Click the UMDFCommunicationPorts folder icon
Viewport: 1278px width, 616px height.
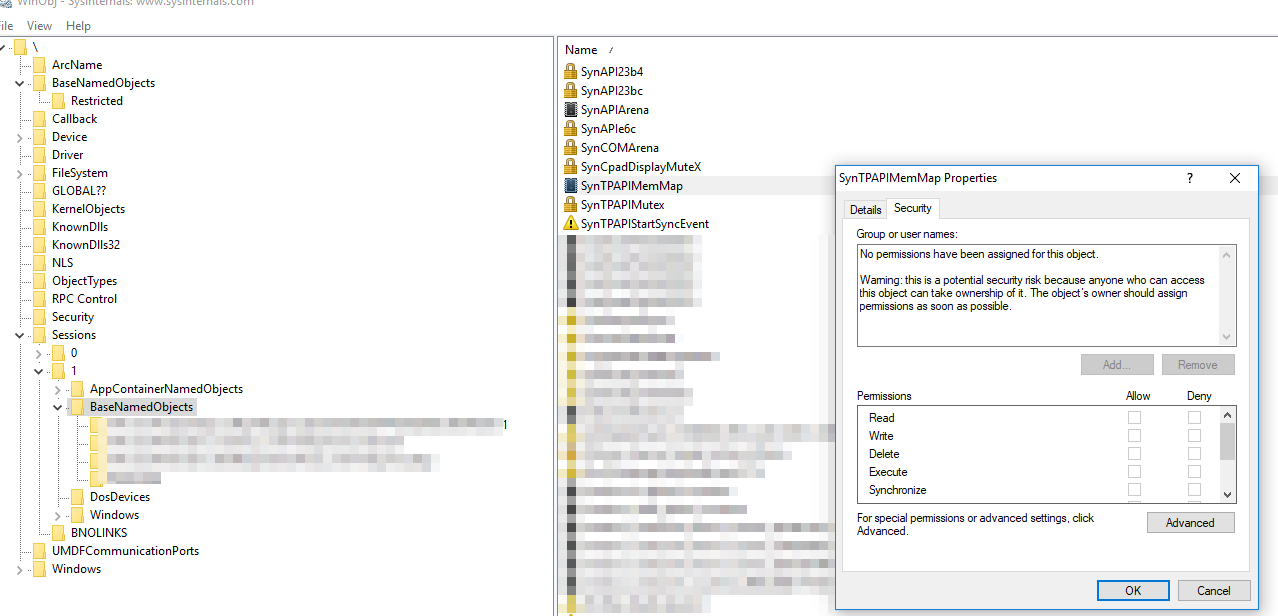[x=39, y=551]
